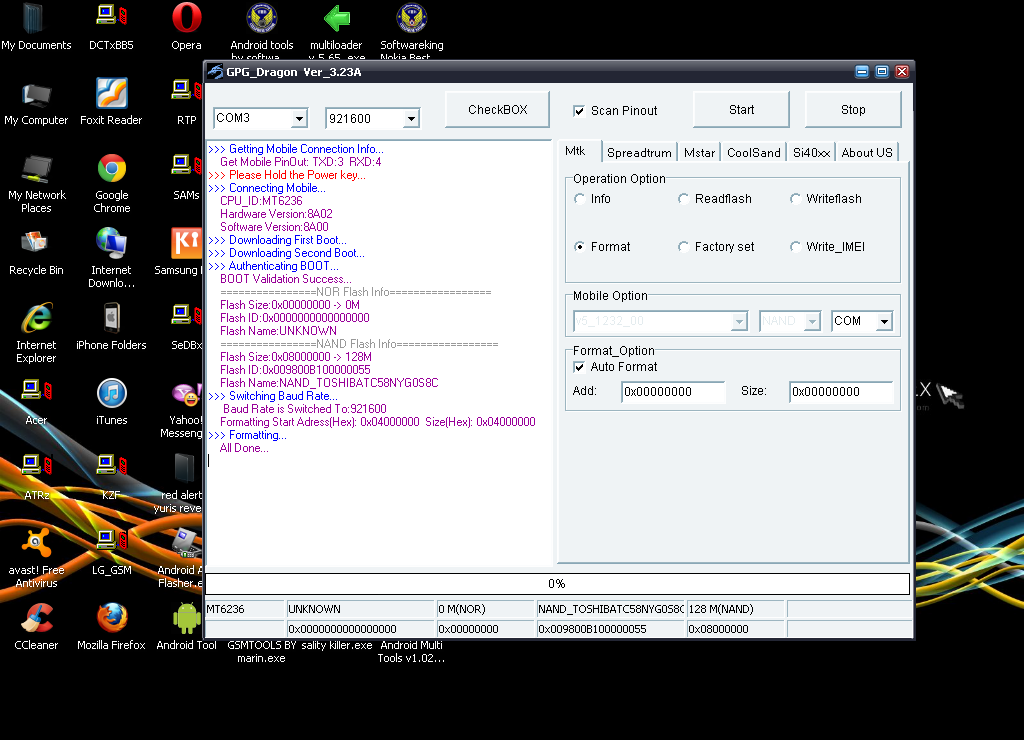The height and width of the screenshot is (740, 1024).
Task: Disable the Scan Pinout checkbox
Action: click(x=579, y=111)
